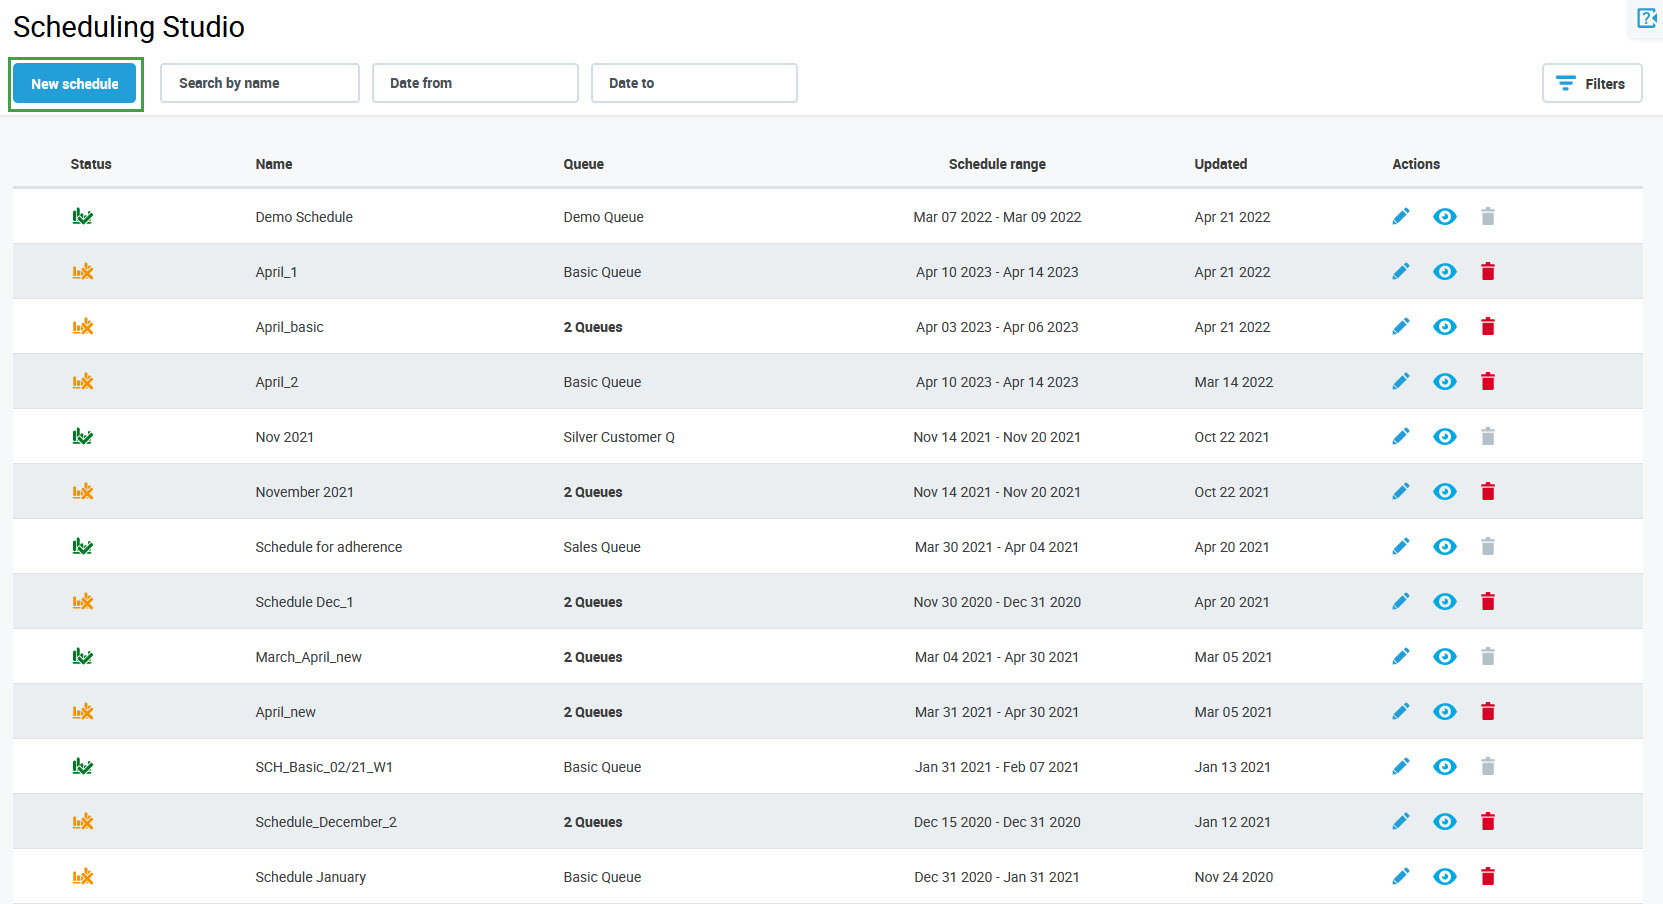This screenshot has width=1663, height=904.
Task: Click the edit pencil for Demo Schedule
Action: click(1400, 217)
